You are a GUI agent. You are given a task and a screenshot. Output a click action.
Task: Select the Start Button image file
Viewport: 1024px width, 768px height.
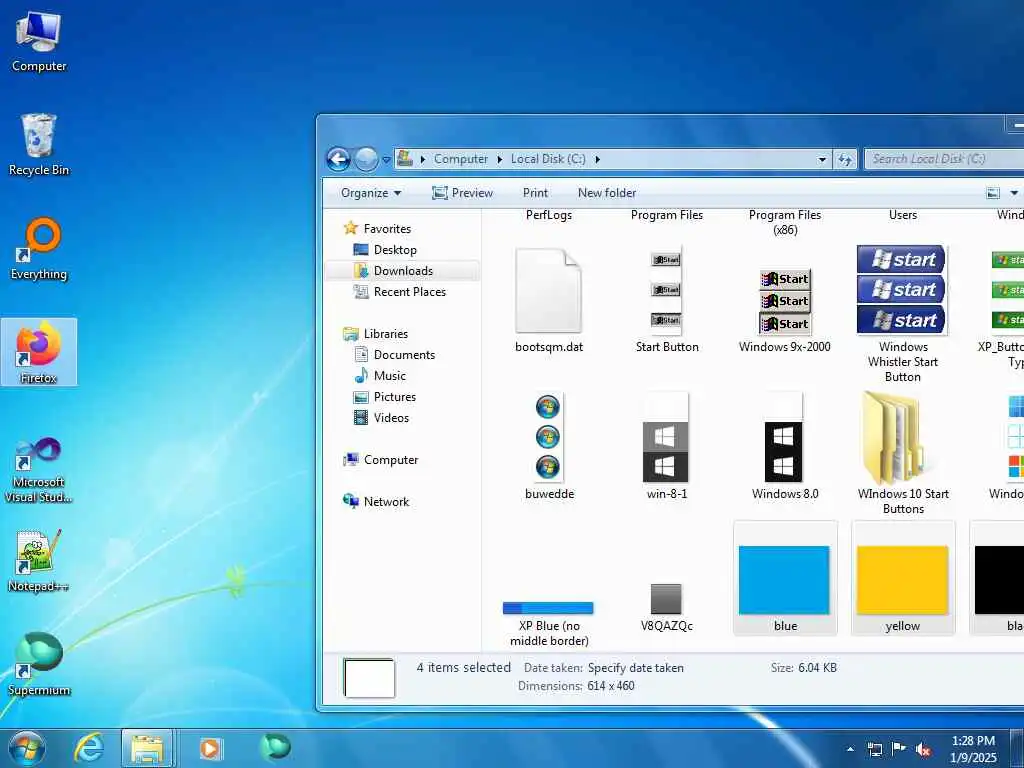point(667,300)
